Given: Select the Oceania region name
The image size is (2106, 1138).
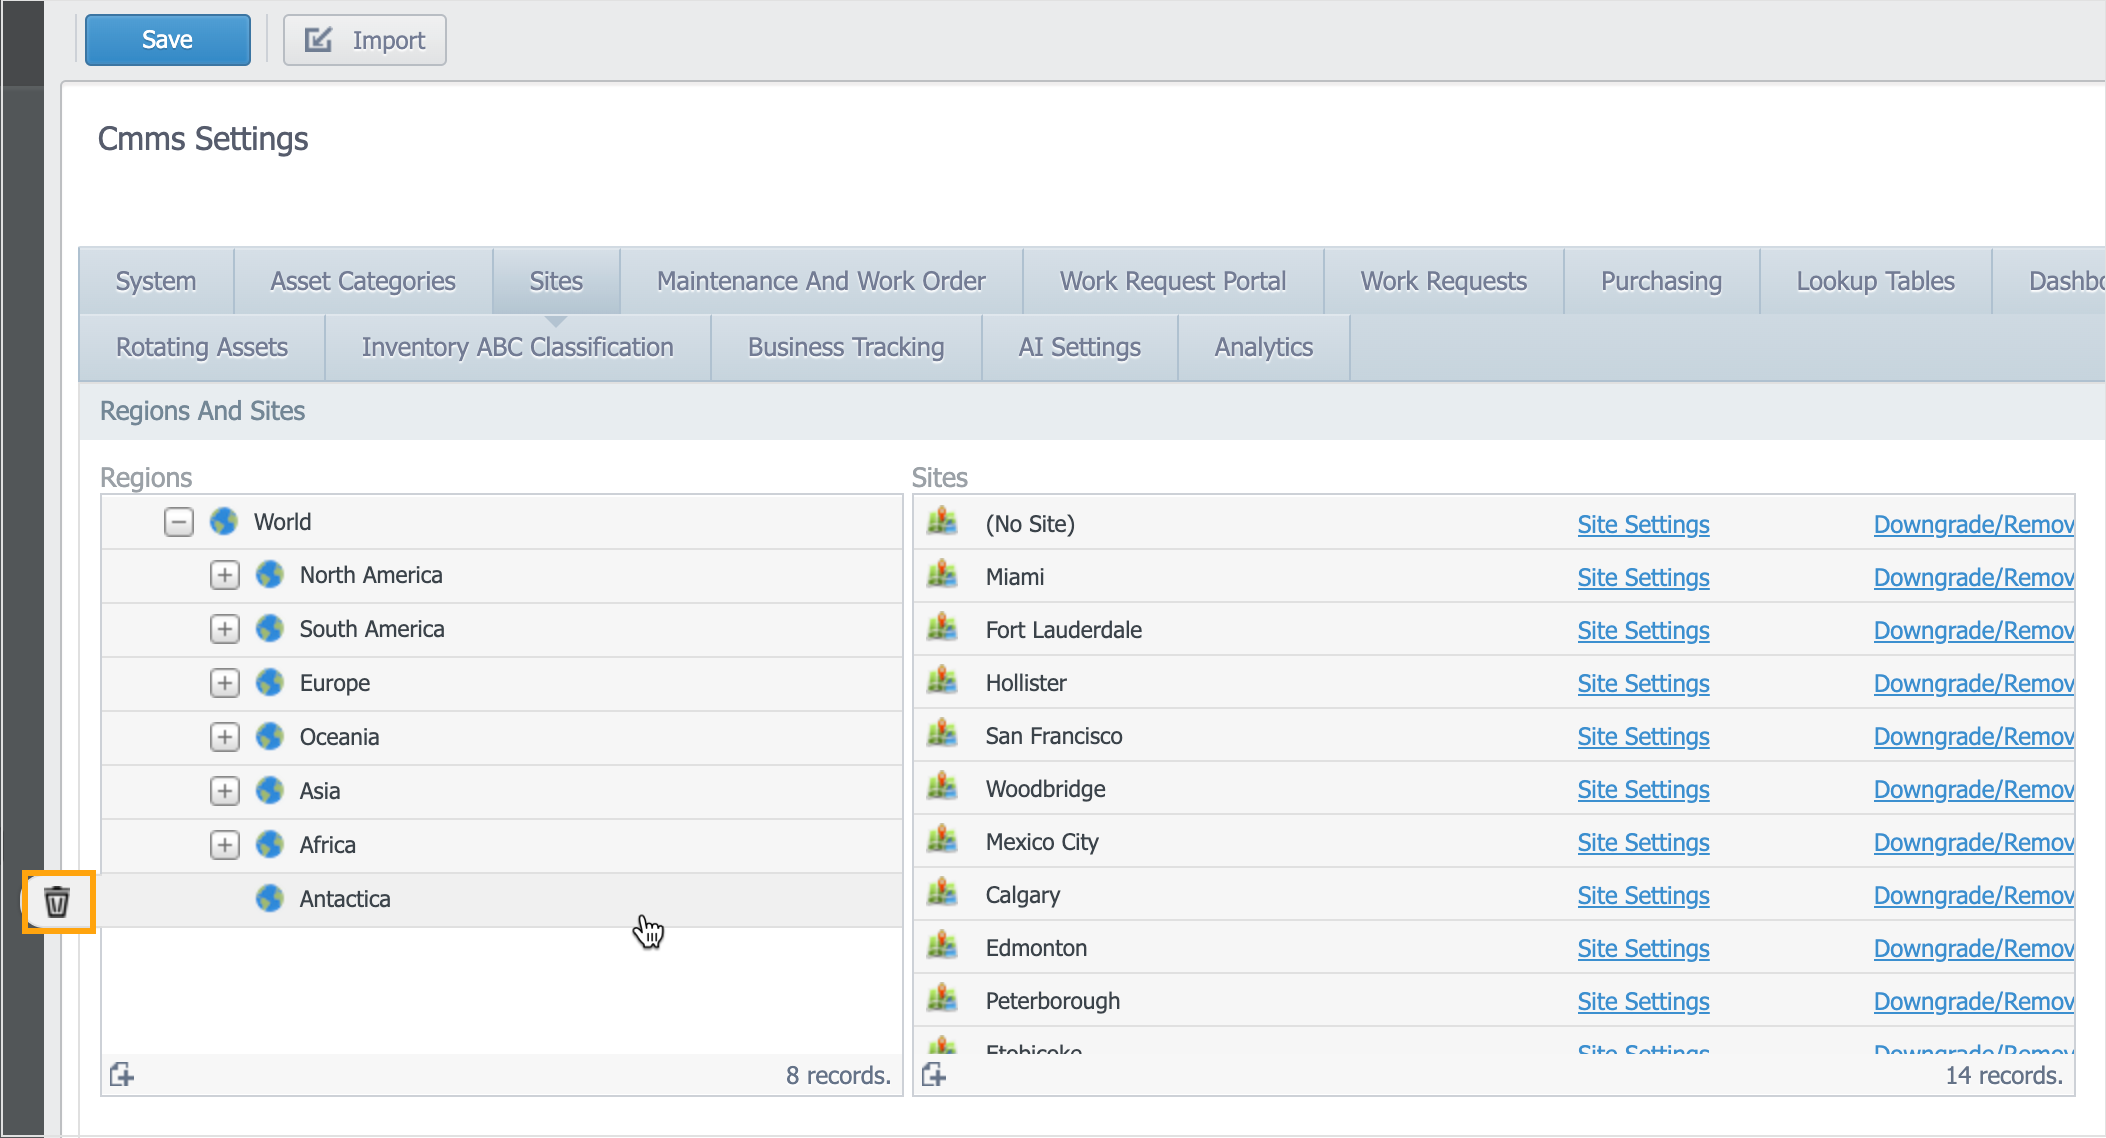Looking at the screenshot, I should [x=339, y=737].
